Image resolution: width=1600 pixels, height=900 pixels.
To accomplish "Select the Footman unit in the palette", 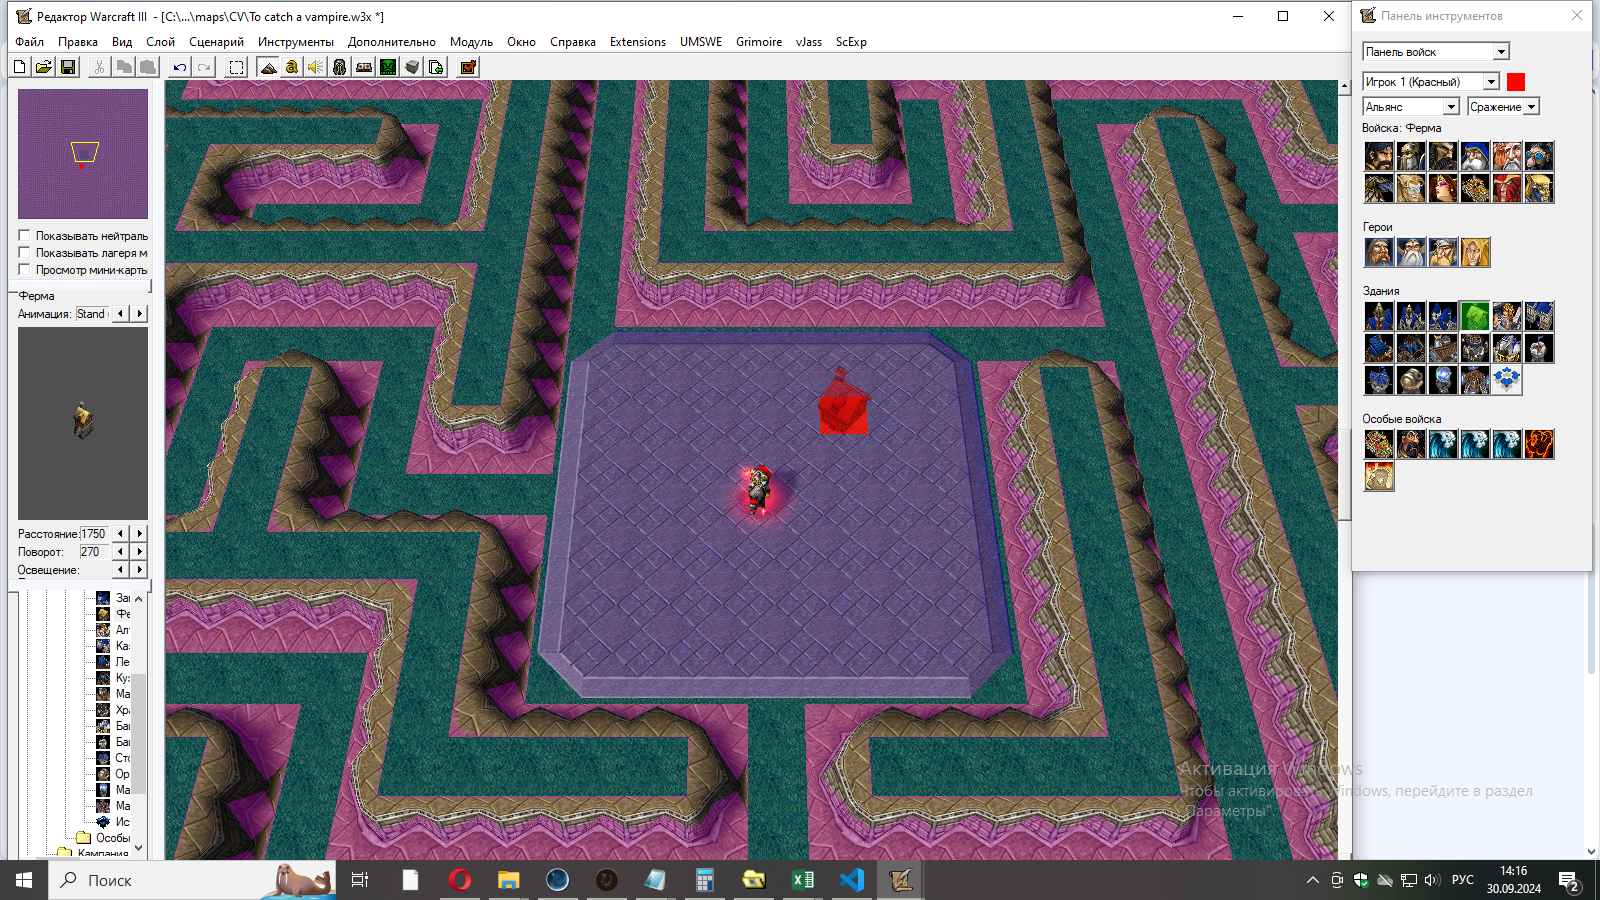I will [1411, 156].
